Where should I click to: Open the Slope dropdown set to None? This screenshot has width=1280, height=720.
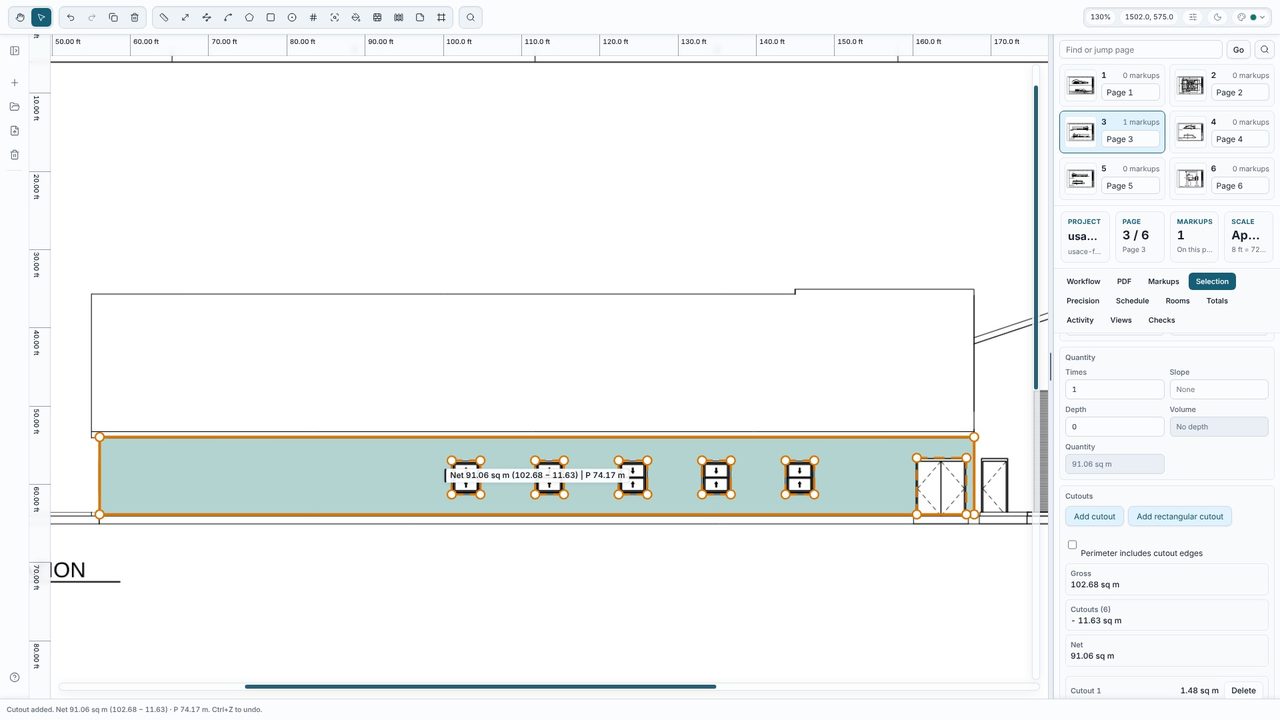click(1218, 389)
